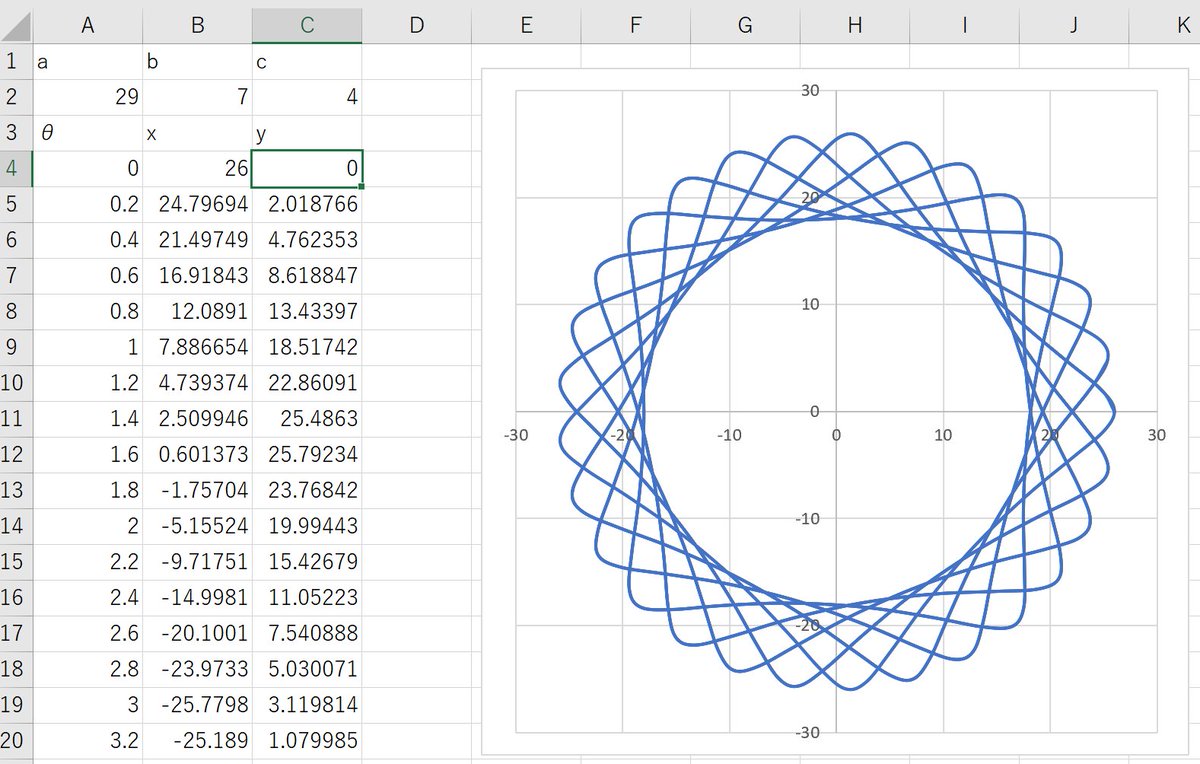Select cell with value -1.75704

pyautogui.click(x=198, y=490)
